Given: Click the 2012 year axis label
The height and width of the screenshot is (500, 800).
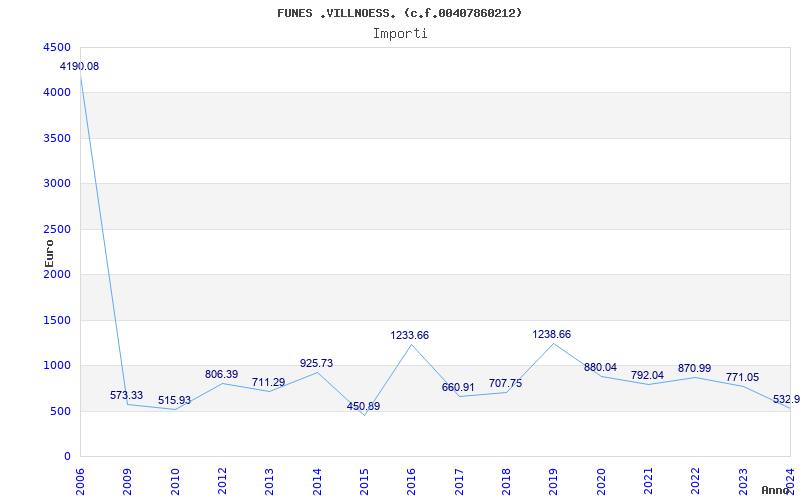Looking at the screenshot, I should (x=222, y=480).
